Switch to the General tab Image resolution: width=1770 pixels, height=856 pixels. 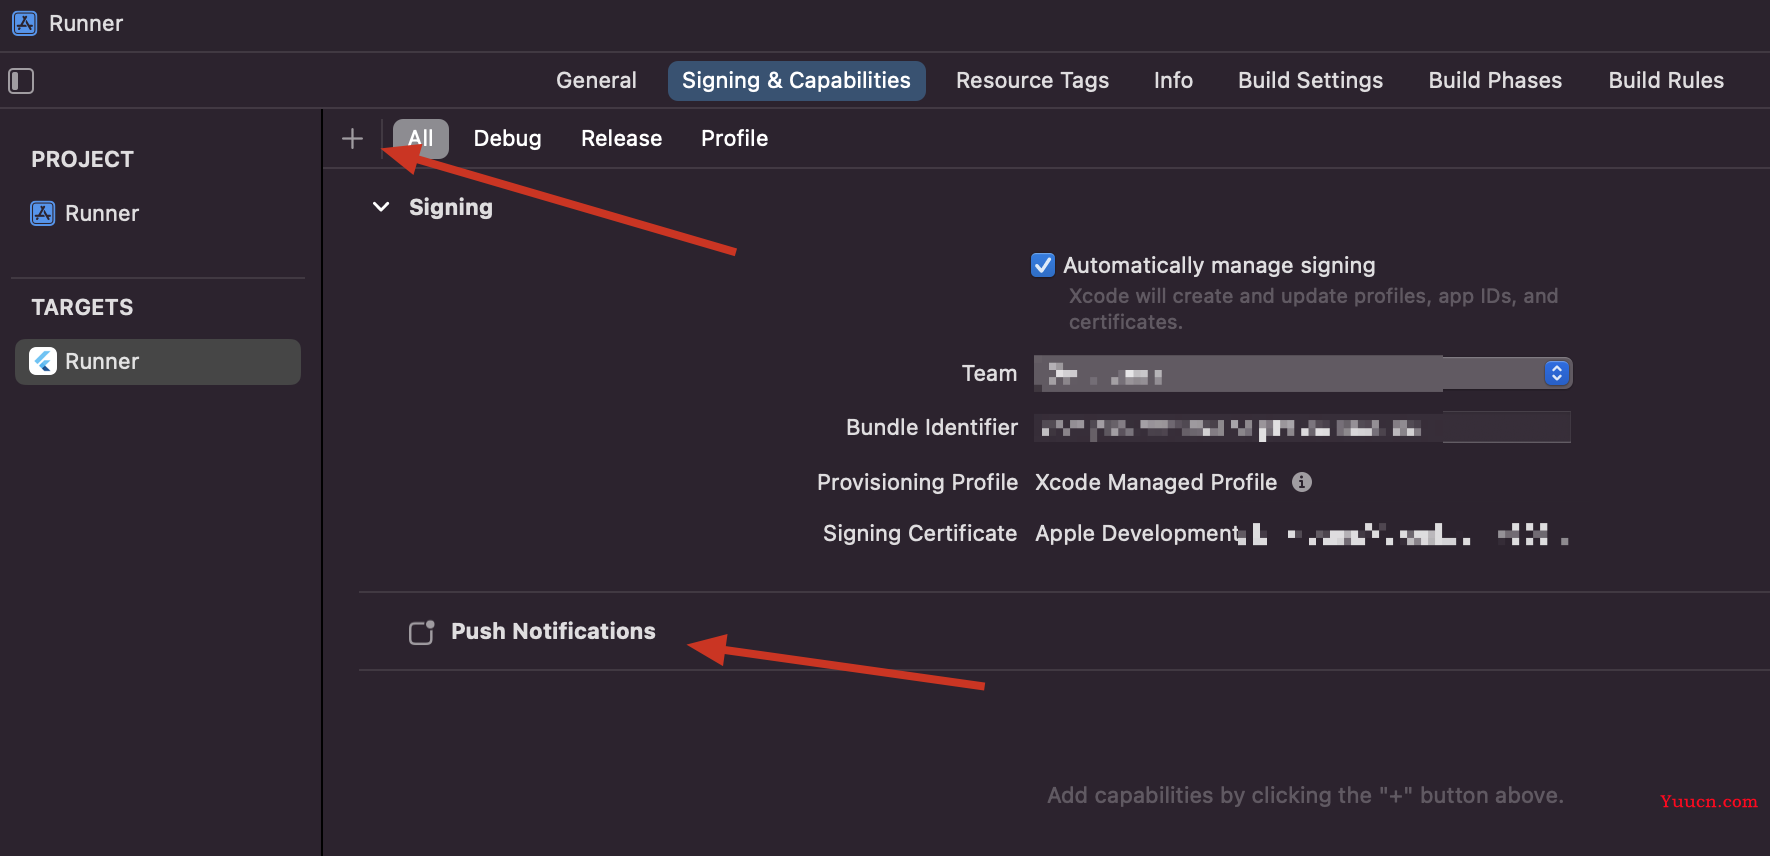click(596, 80)
